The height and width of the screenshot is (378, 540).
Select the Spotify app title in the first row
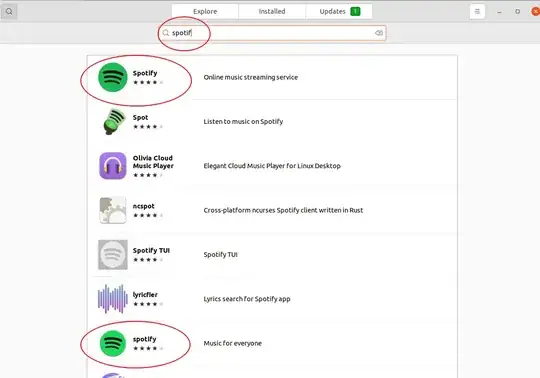(145, 73)
